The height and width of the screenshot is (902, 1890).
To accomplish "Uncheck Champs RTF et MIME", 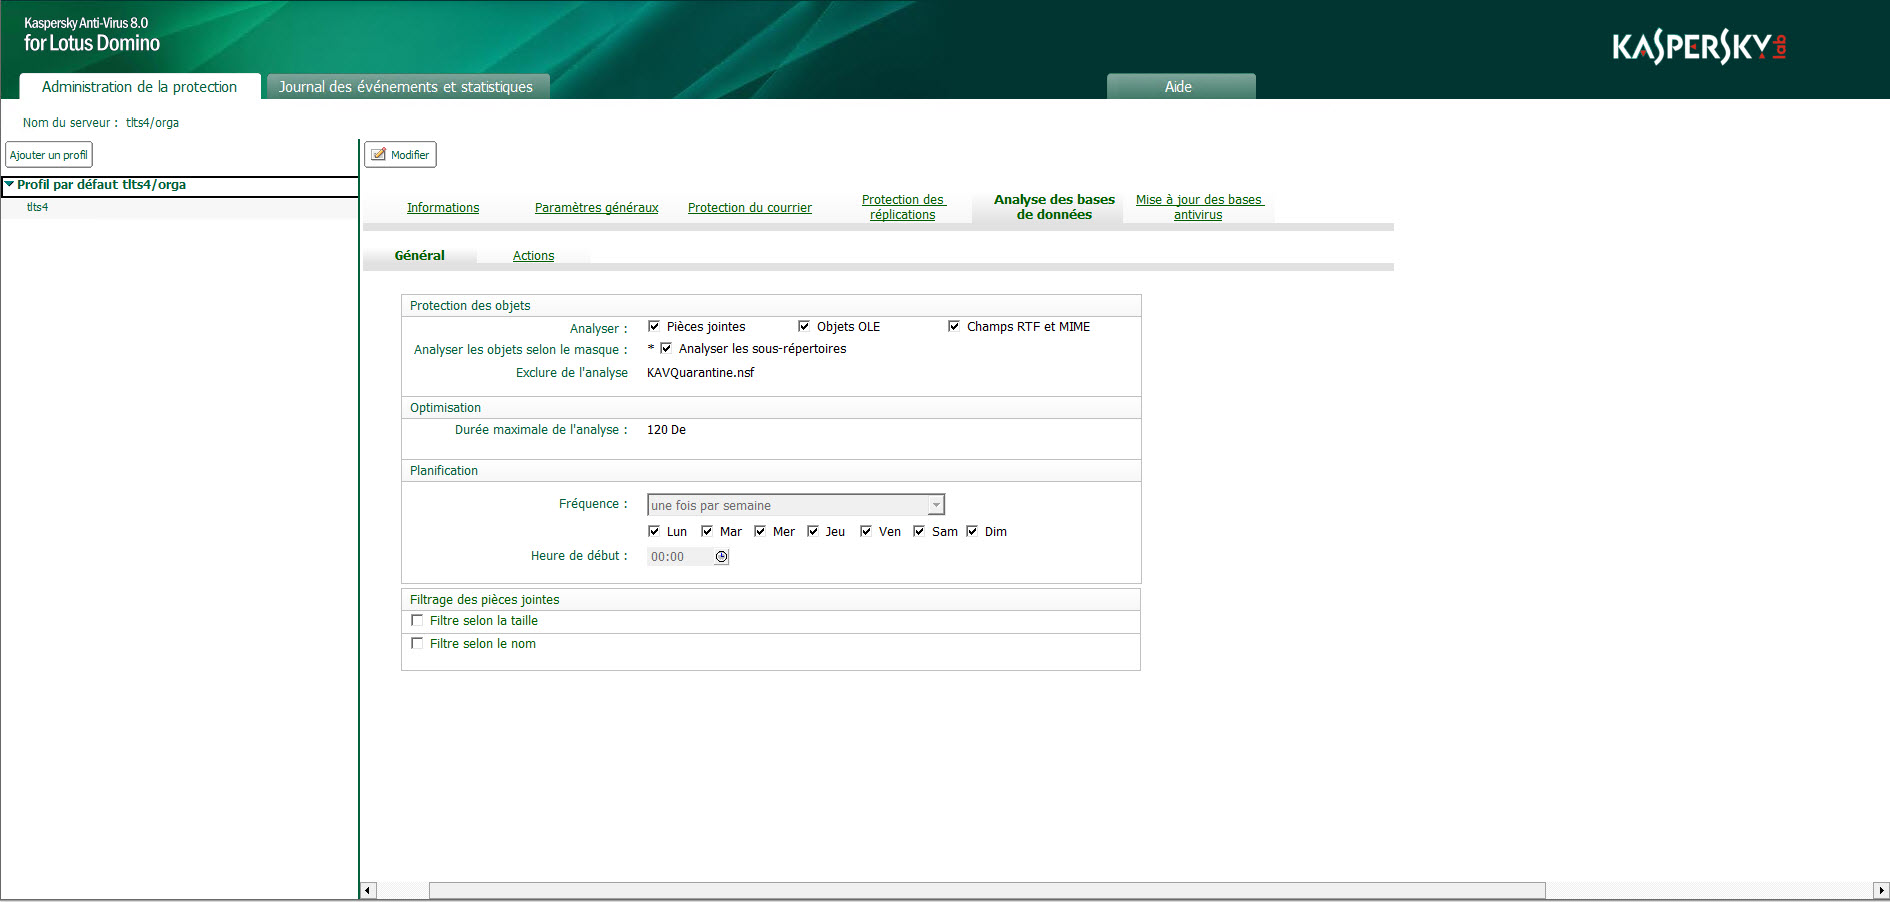I will coord(953,326).
